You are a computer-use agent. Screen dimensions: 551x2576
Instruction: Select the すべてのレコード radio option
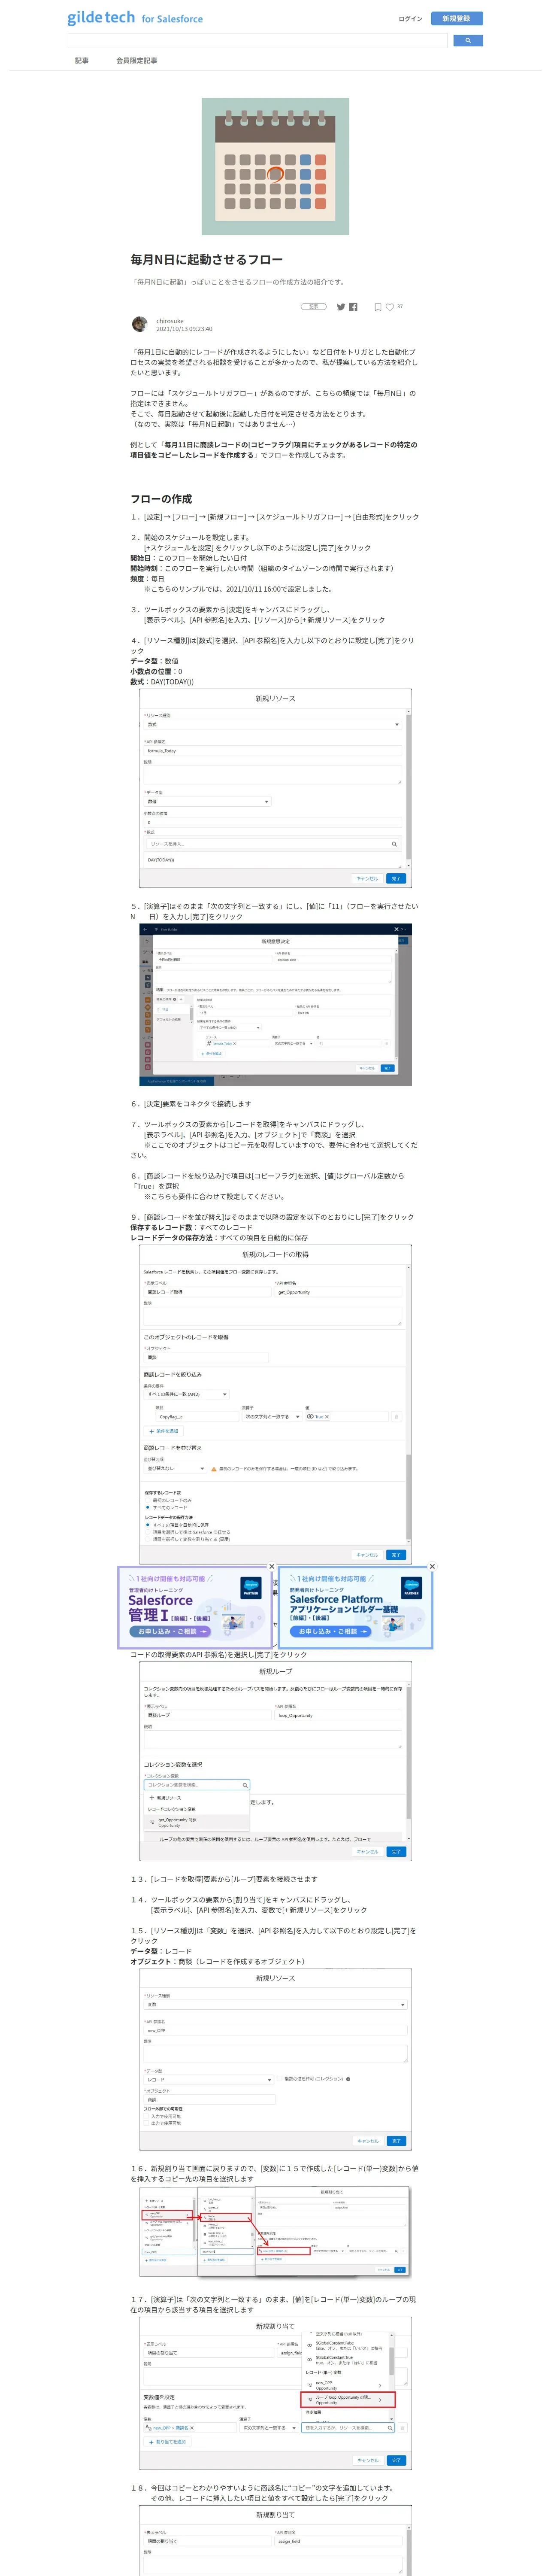click(x=148, y=1507)
